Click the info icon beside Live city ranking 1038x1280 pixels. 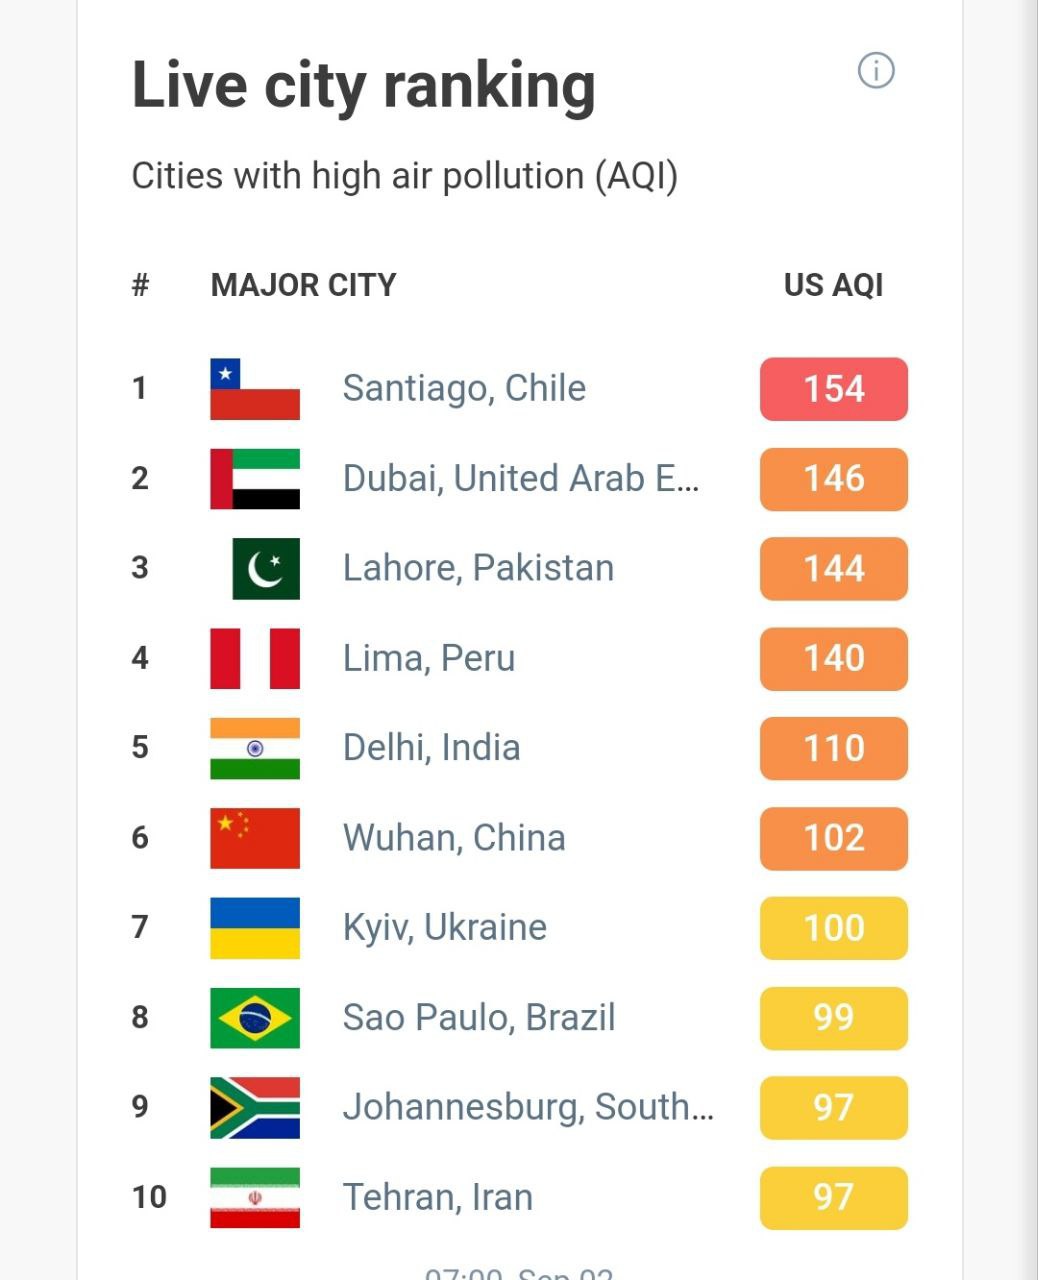(876, 71)
